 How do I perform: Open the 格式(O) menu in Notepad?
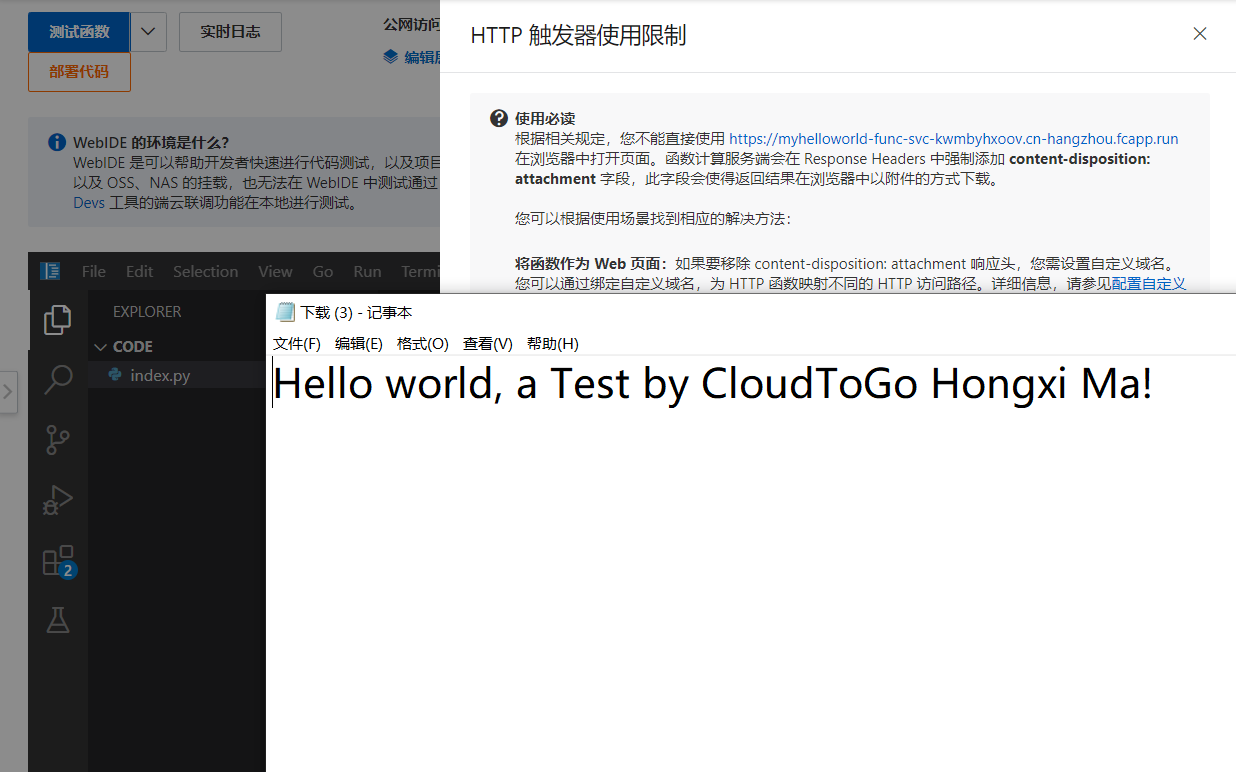[x=422, y=343]
